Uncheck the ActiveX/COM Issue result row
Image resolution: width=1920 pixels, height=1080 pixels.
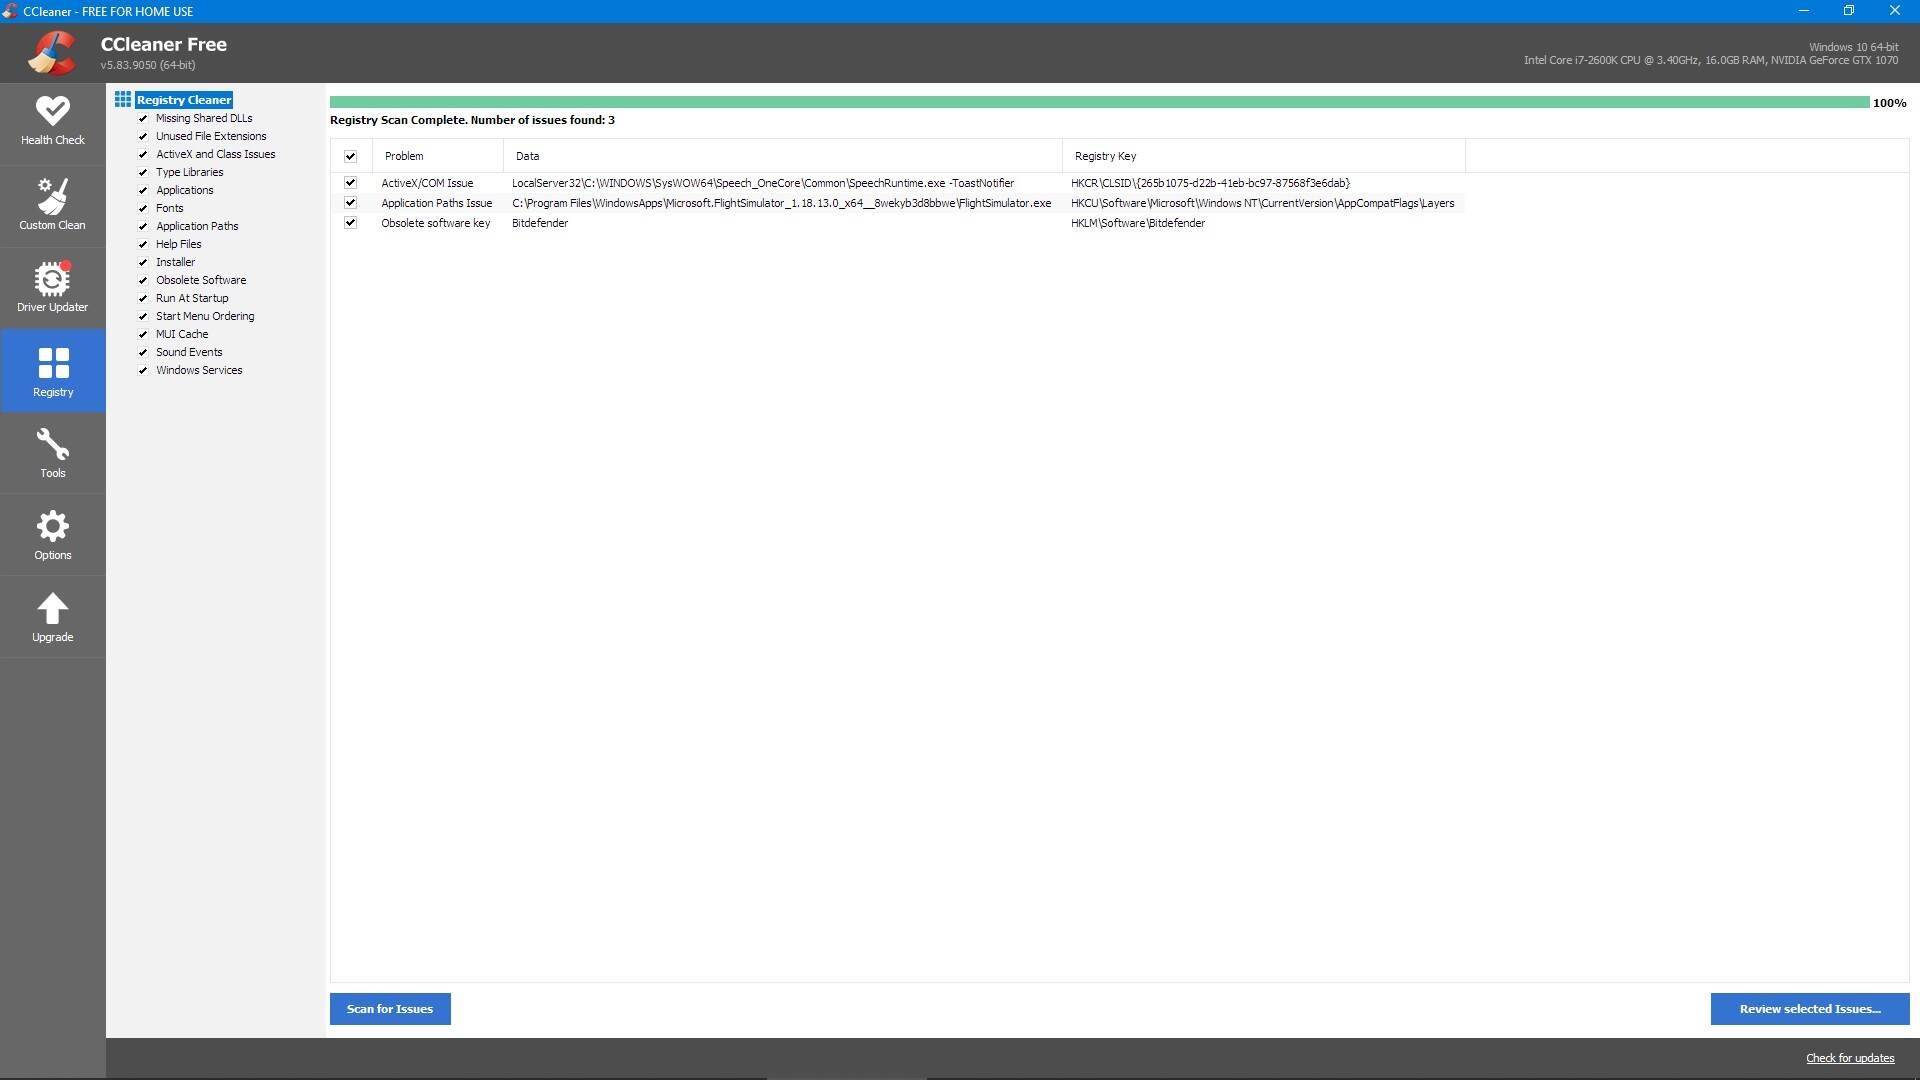pyautogui.click(x=350, y=183)
